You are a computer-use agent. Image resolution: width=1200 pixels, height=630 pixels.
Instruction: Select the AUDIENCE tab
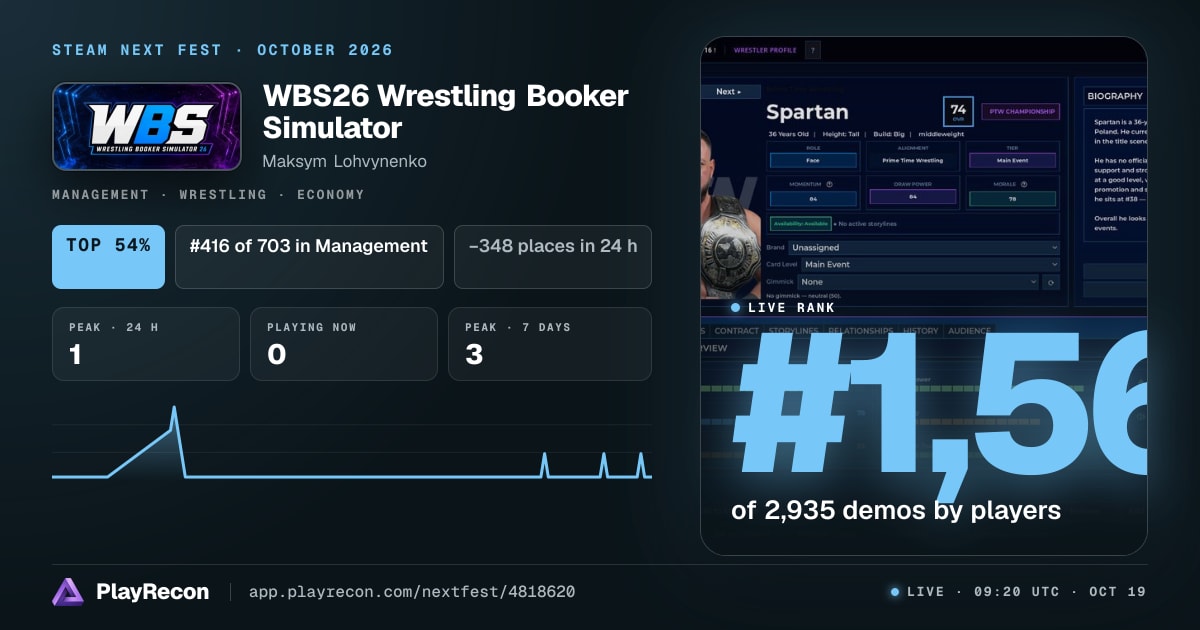[x=969, y=331]
